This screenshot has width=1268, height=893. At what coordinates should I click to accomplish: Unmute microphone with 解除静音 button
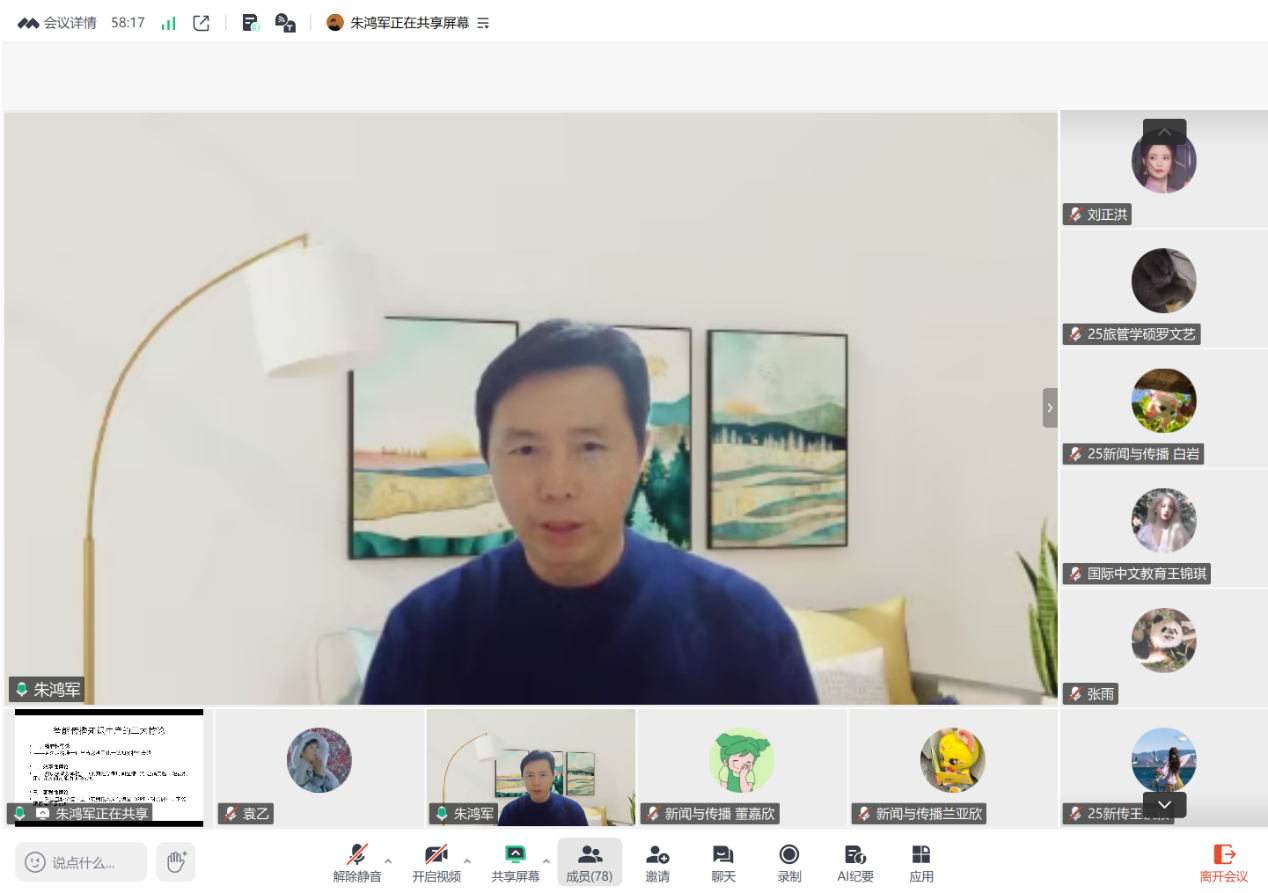(357, 862)
